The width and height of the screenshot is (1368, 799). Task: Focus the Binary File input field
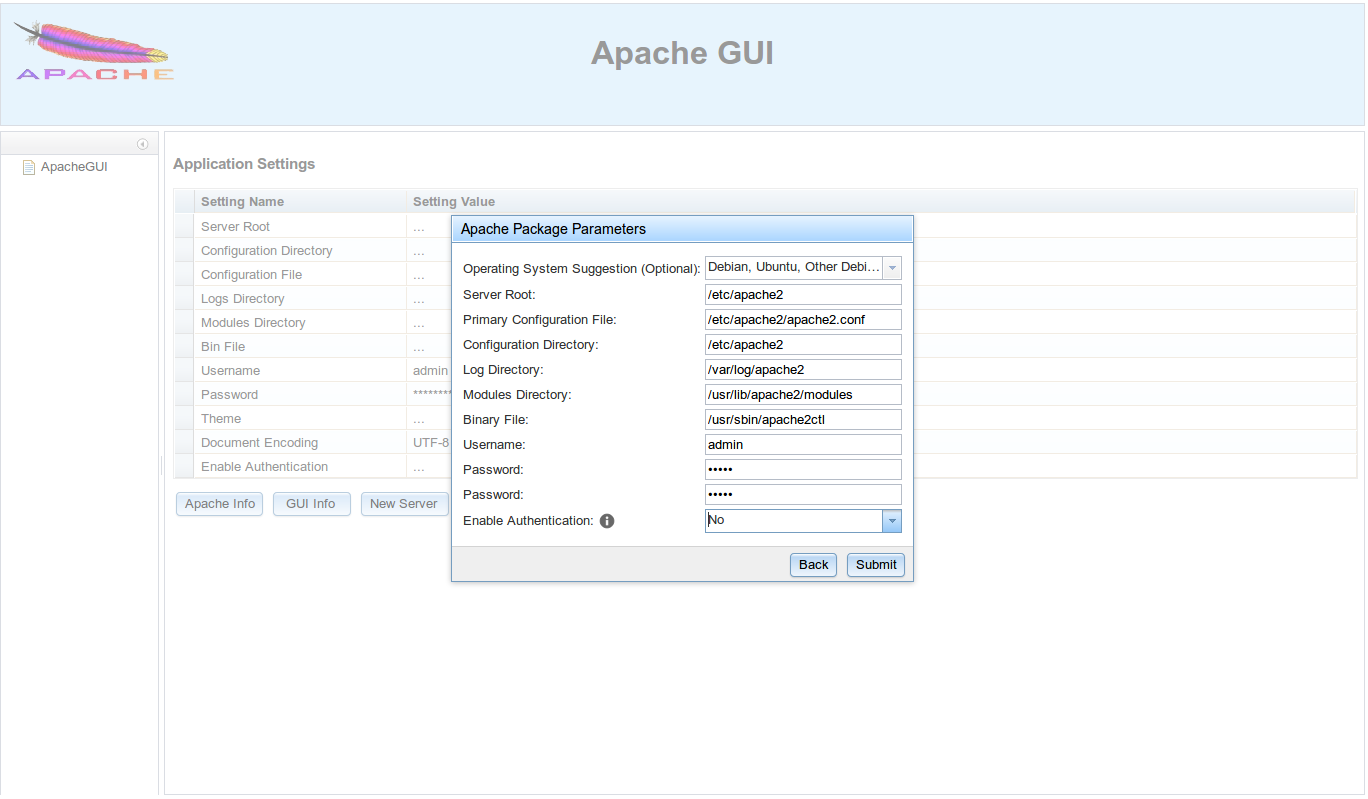point(803,419)
